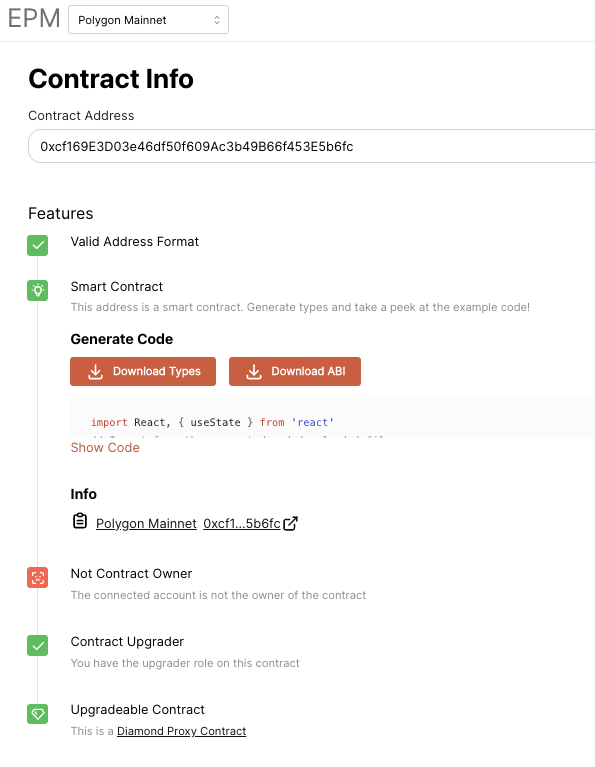Viewport: 595px width, 767px height.
Task: Click the red face-scan Not Contract Owner icon
Action: pos(37,578)
